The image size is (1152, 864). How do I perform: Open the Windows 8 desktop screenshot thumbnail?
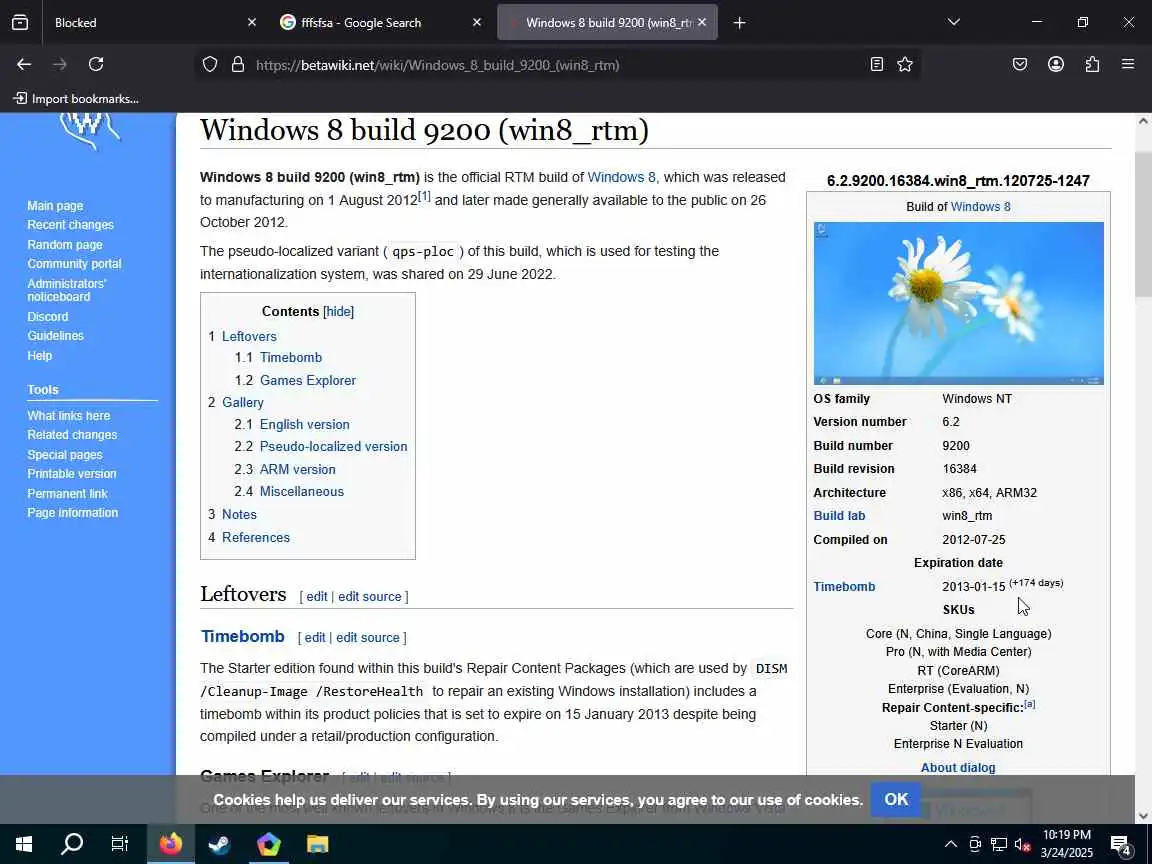point(959,303)
